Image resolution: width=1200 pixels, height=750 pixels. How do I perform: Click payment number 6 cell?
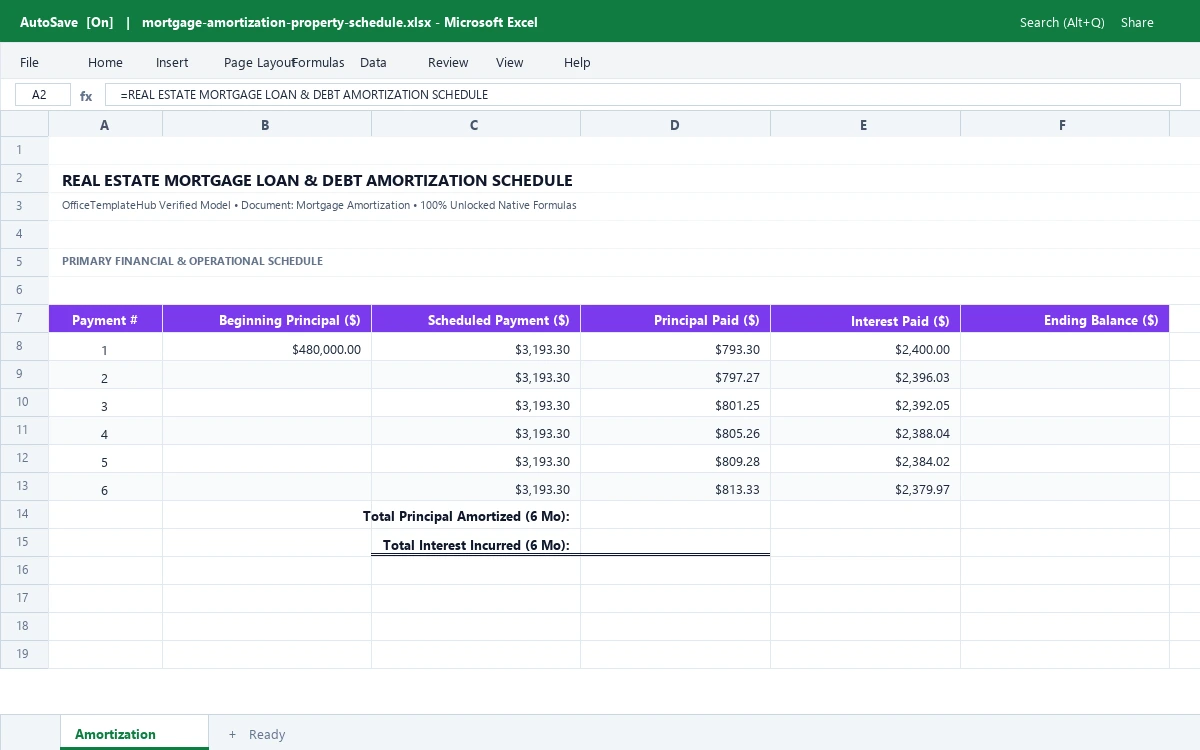coord(105,487)
